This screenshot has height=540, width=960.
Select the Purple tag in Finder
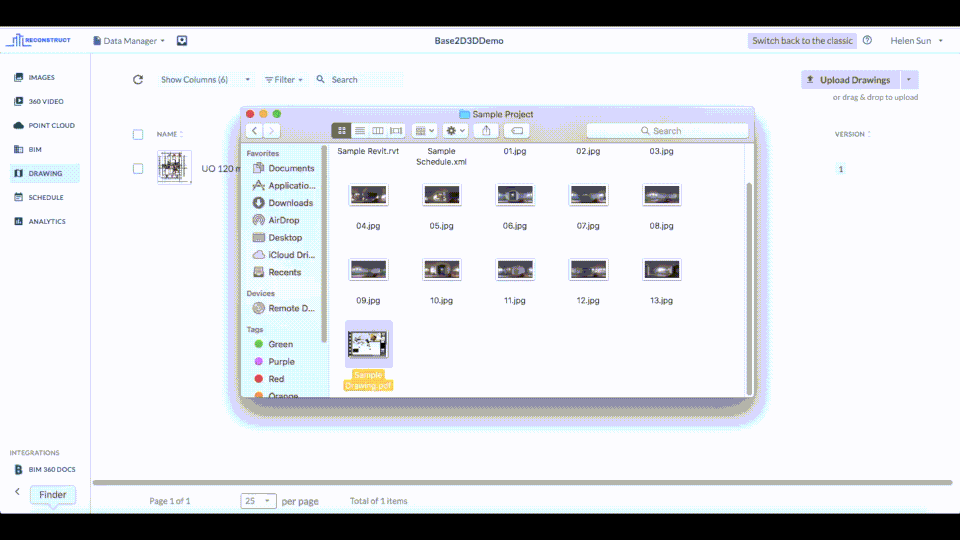click(x=274, y=361)
